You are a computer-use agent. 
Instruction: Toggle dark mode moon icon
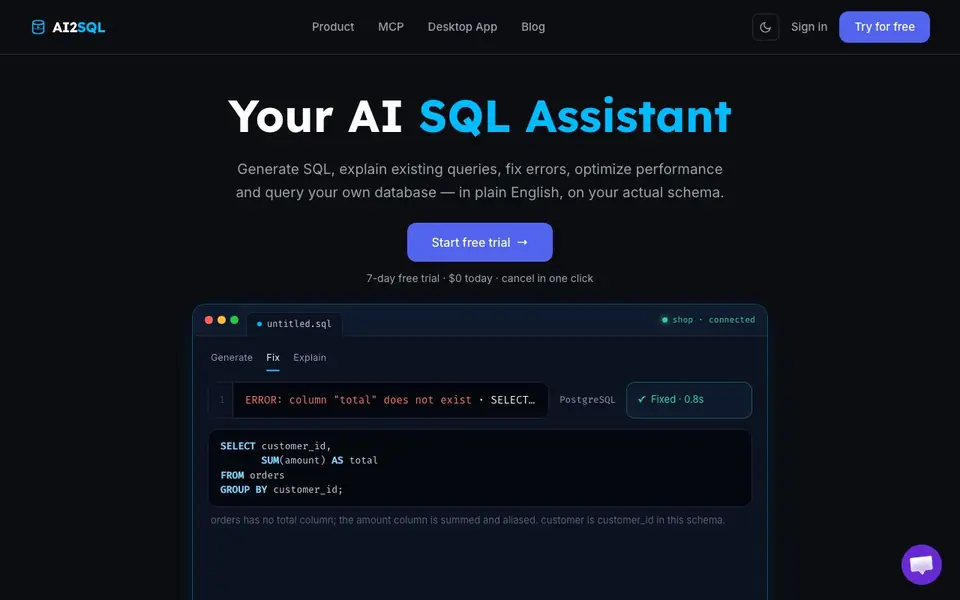click(765, 27)
